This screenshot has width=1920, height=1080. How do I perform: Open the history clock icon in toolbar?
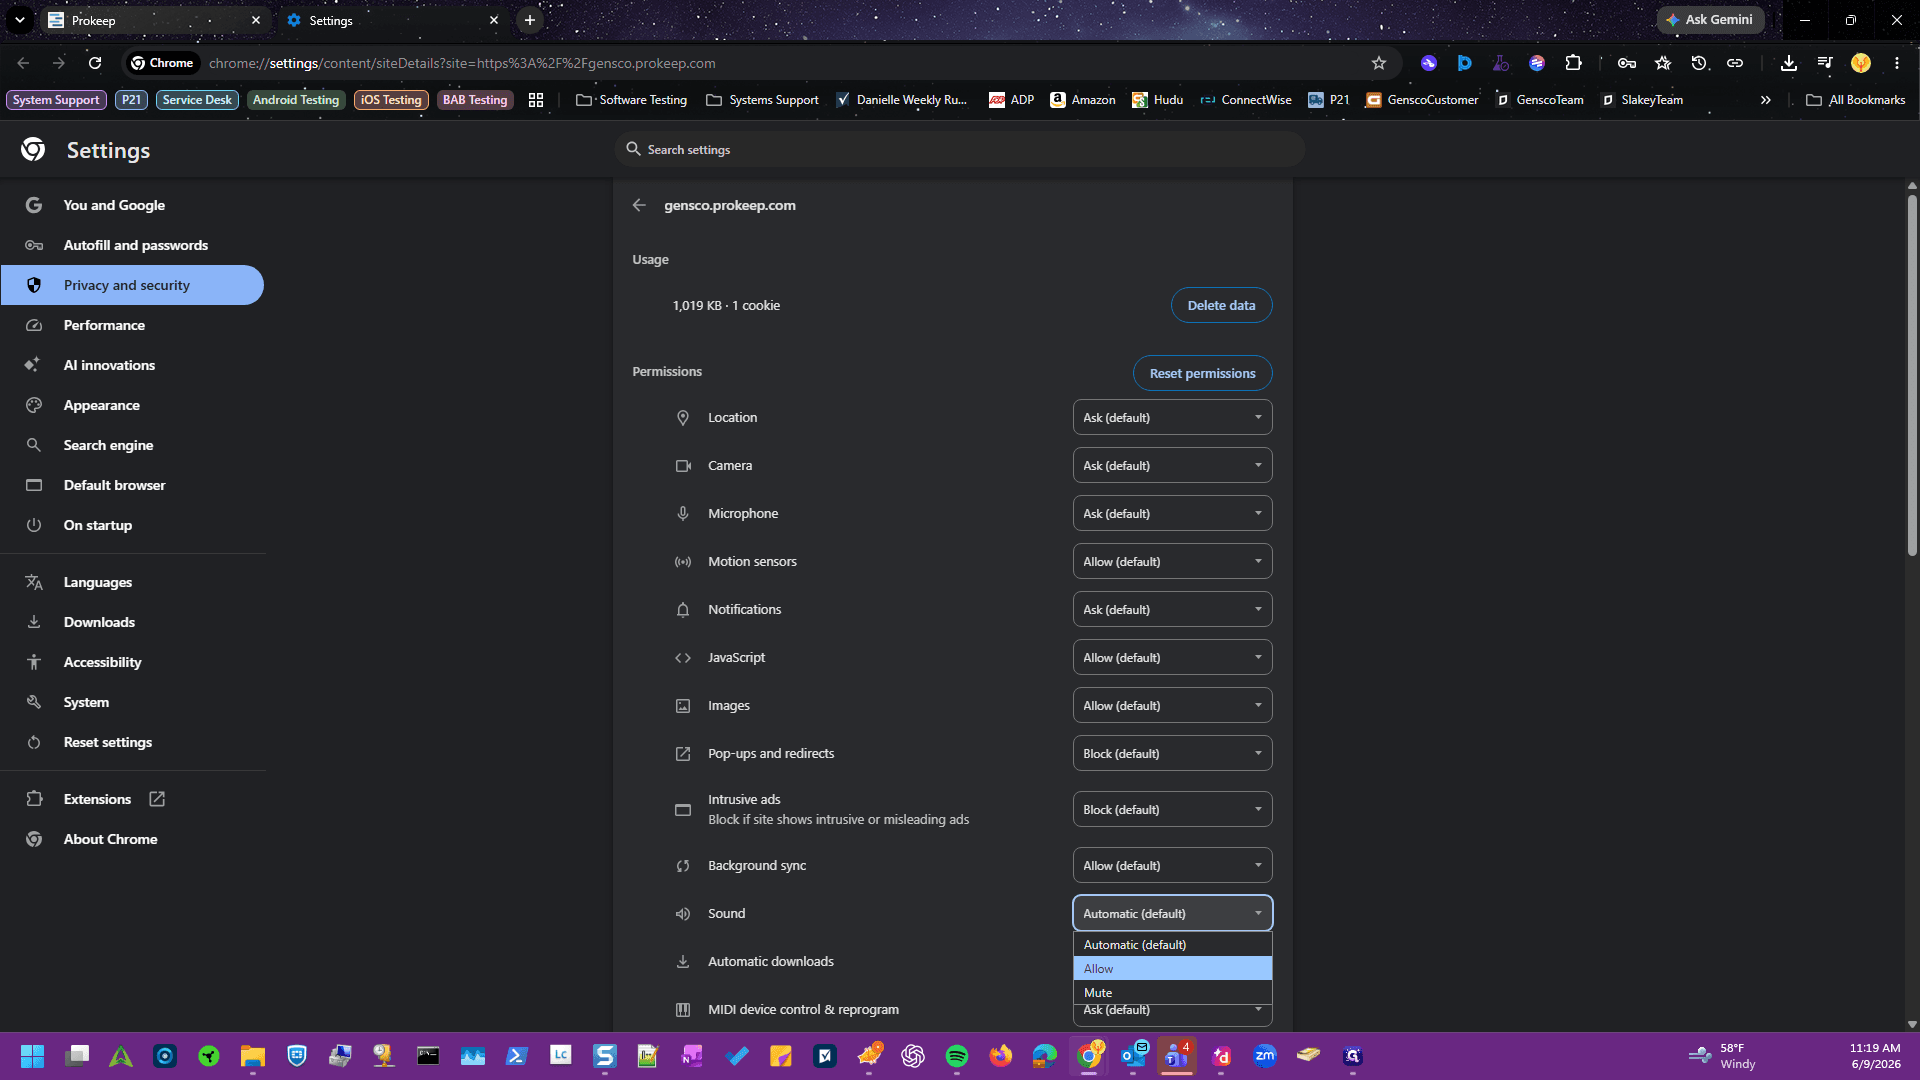(x=1699, y=63)
